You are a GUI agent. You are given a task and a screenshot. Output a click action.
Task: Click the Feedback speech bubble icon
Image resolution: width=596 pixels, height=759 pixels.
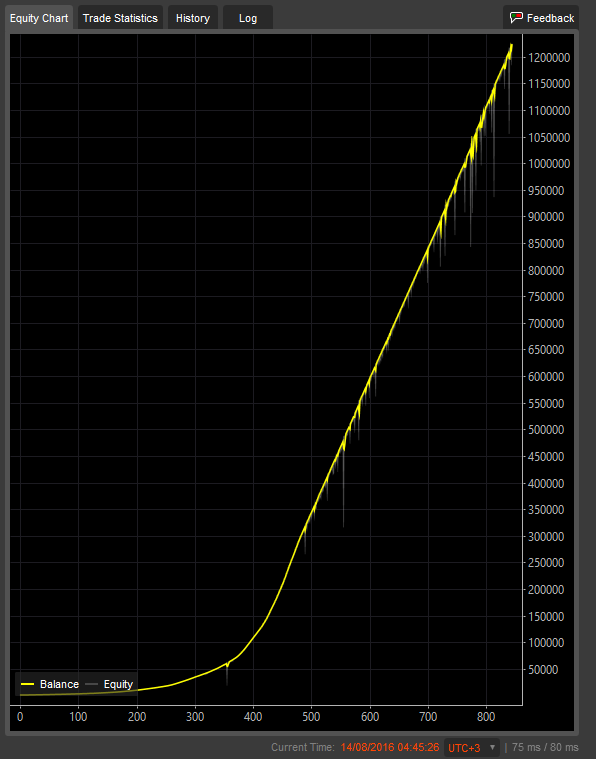(x=517, y=18)
